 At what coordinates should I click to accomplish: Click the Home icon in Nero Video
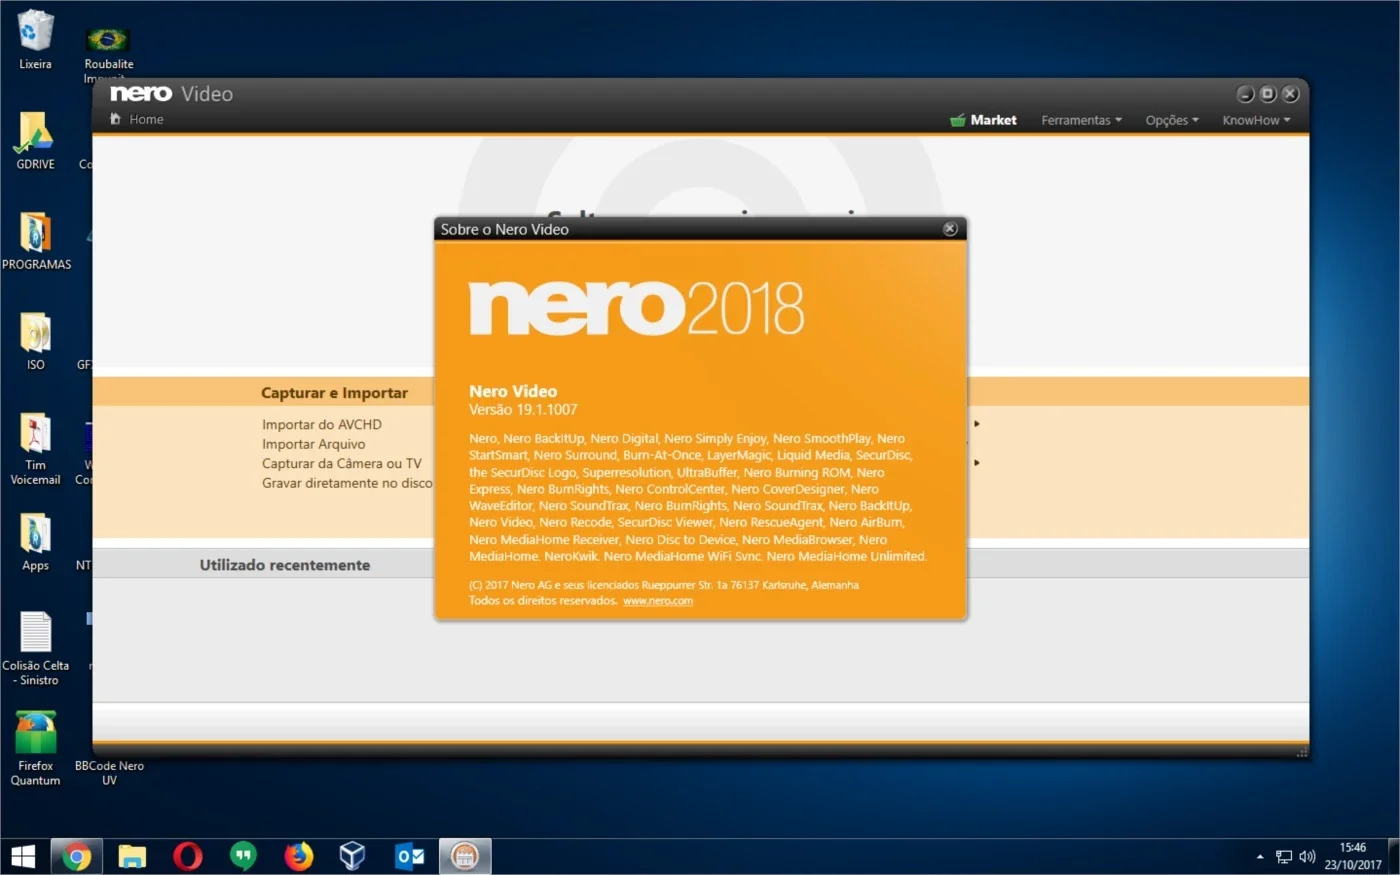click(115, 119)
